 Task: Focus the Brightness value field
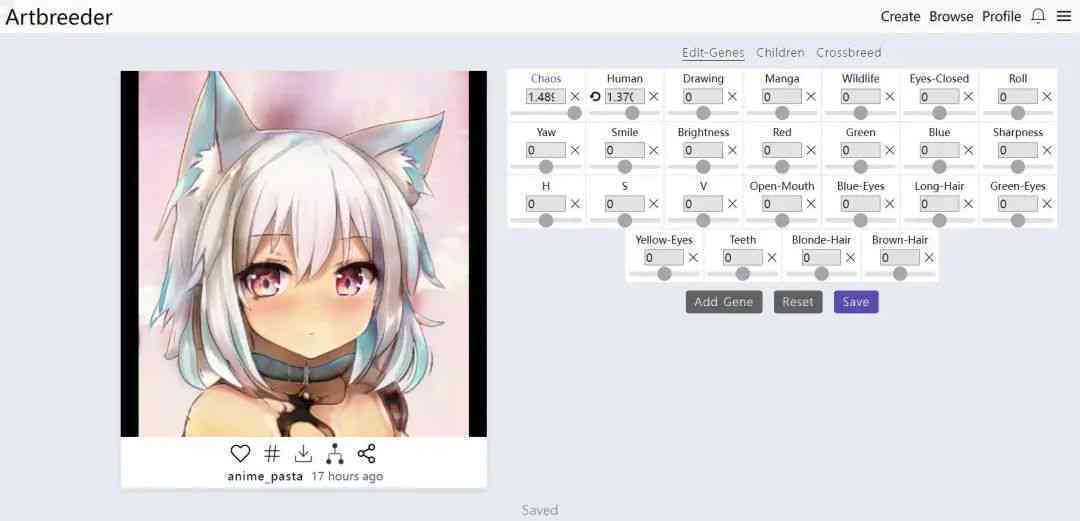click(703, 150)
